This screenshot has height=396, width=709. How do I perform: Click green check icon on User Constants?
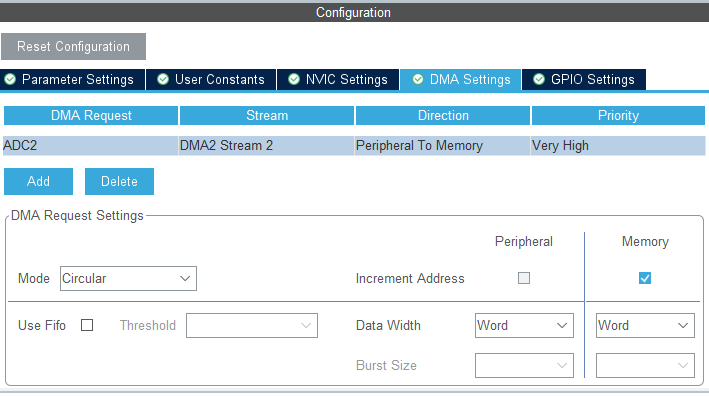click(163, 80)
